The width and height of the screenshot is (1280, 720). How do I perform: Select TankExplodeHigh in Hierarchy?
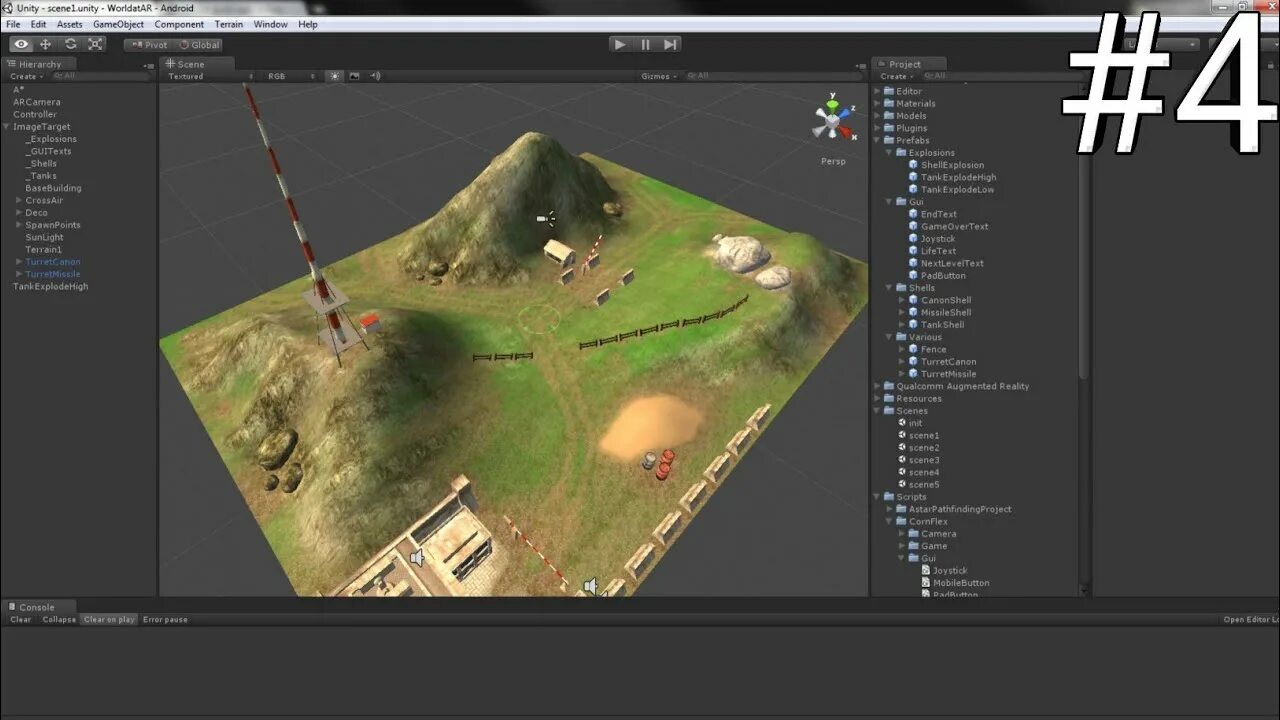pos(50,286)
